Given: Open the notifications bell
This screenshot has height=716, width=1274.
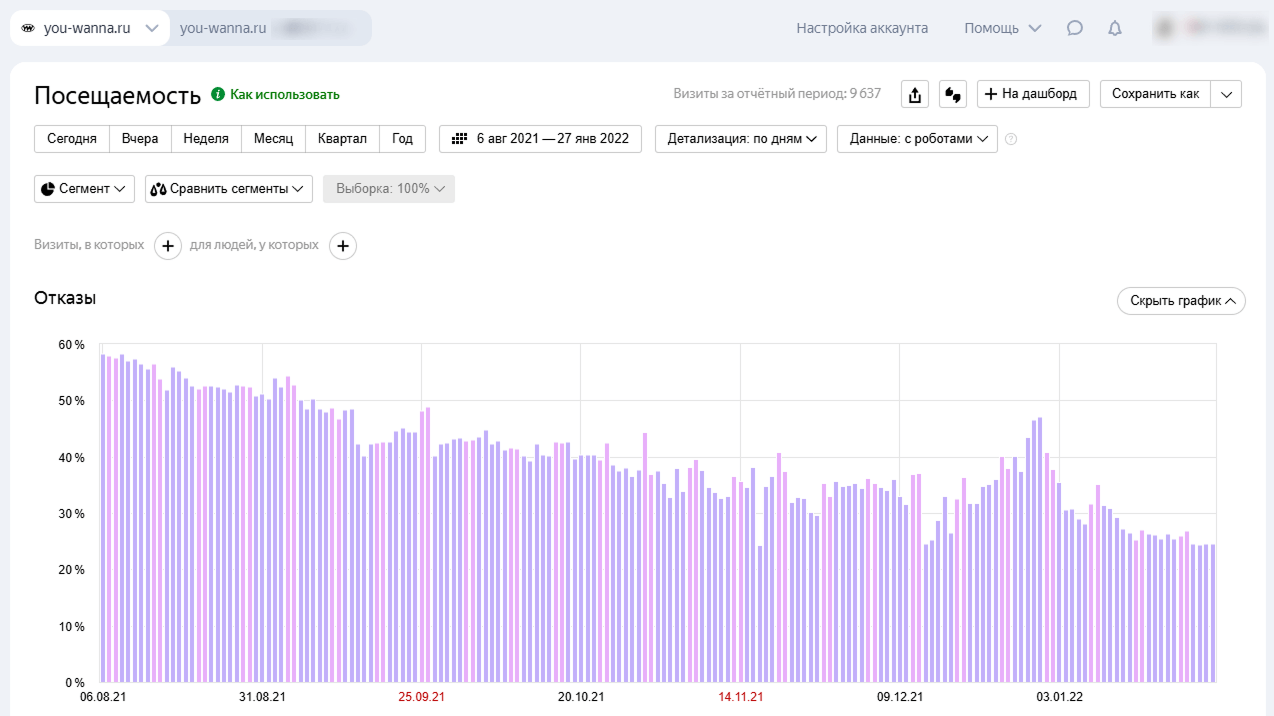Looking at the screenshot, I should pos(1115,28).
